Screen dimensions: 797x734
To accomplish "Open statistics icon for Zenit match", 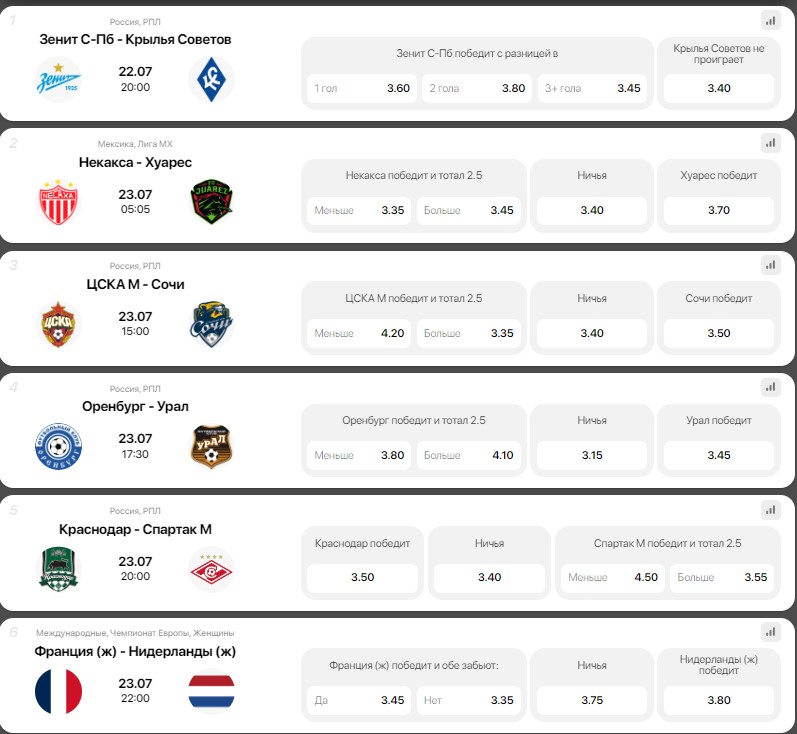I will pos(769,20).
